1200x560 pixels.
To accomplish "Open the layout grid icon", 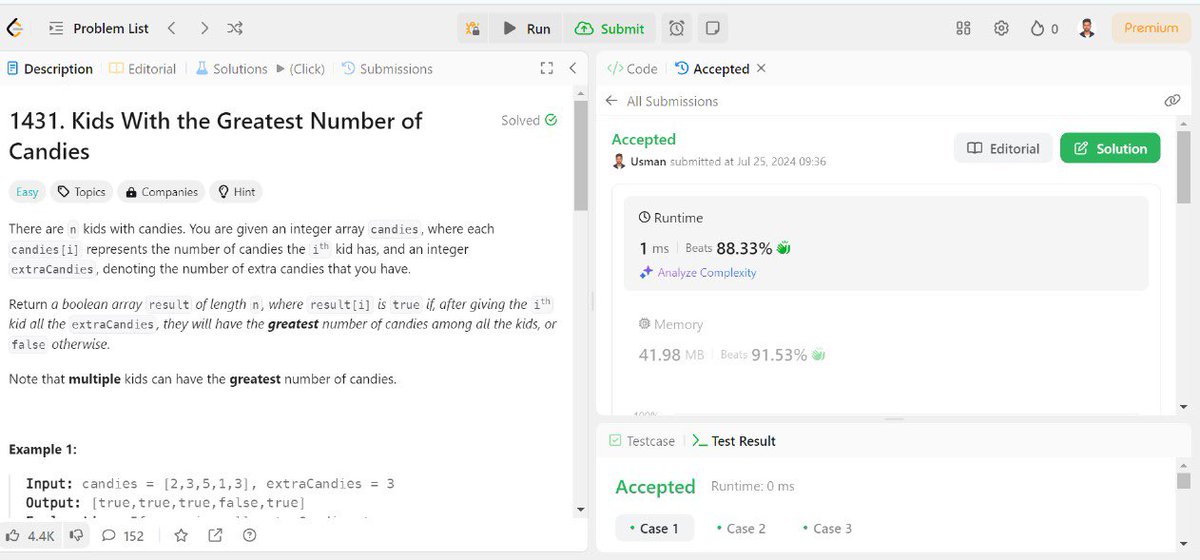I will pos(964,28).
